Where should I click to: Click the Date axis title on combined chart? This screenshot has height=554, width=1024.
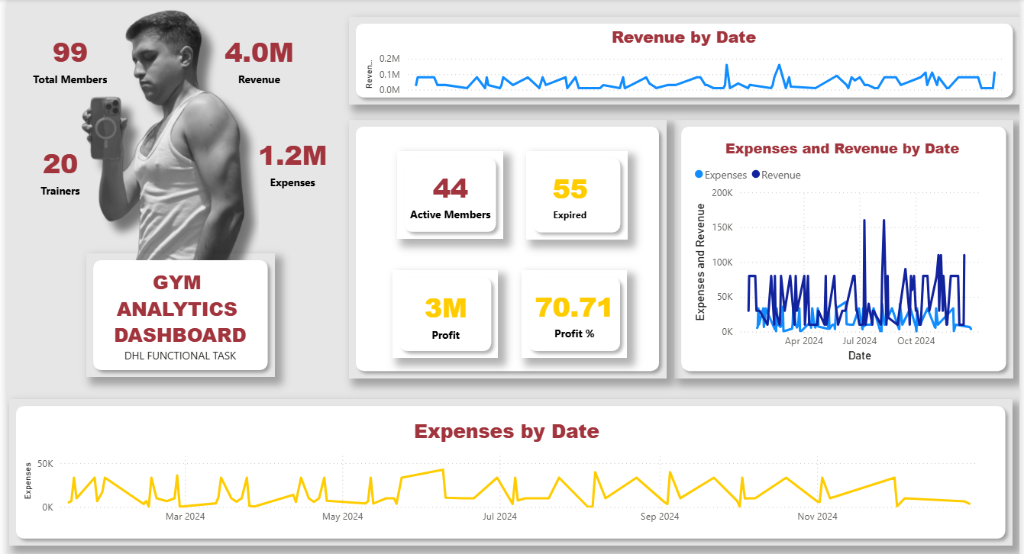coord(859,355)
